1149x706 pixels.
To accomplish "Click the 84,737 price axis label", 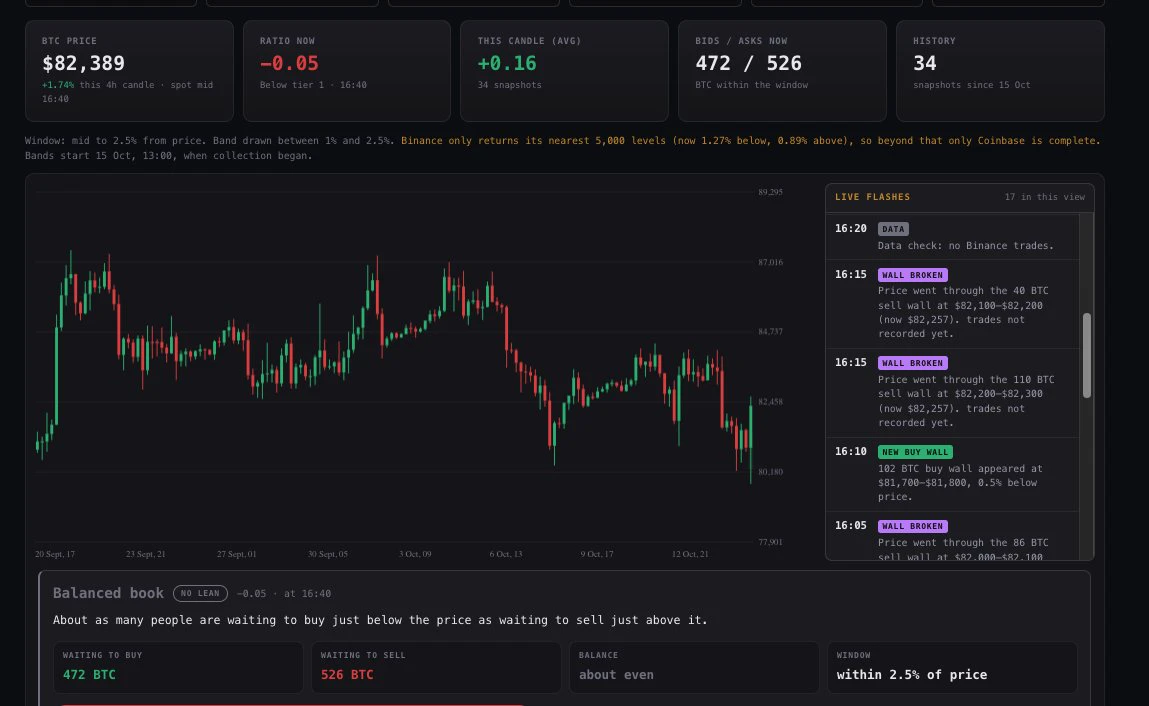I will 770,332.
